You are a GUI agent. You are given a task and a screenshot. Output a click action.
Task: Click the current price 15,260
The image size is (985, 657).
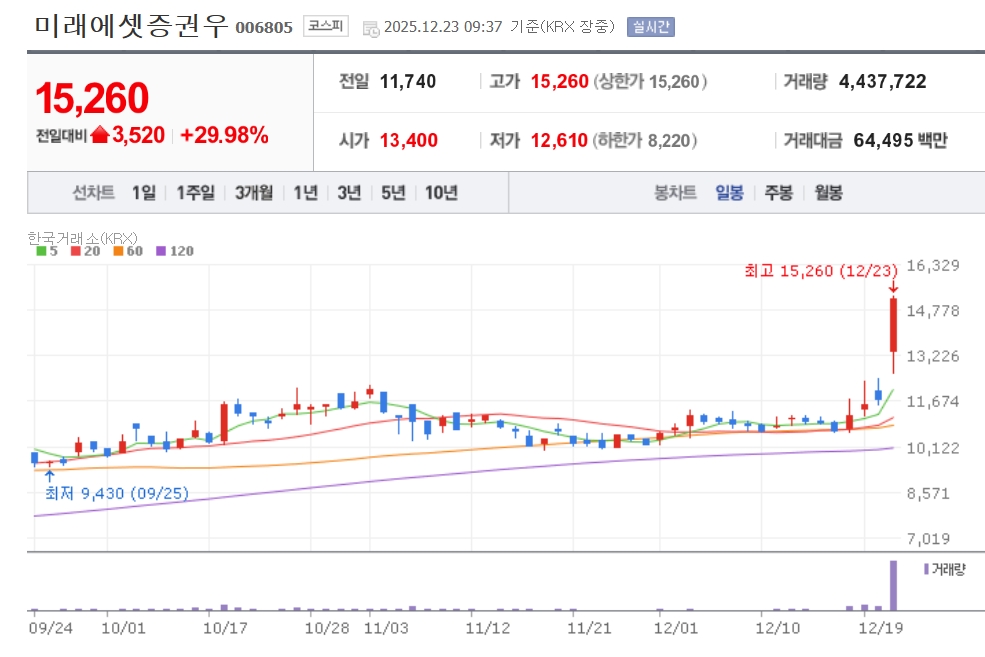click(92, 99)
